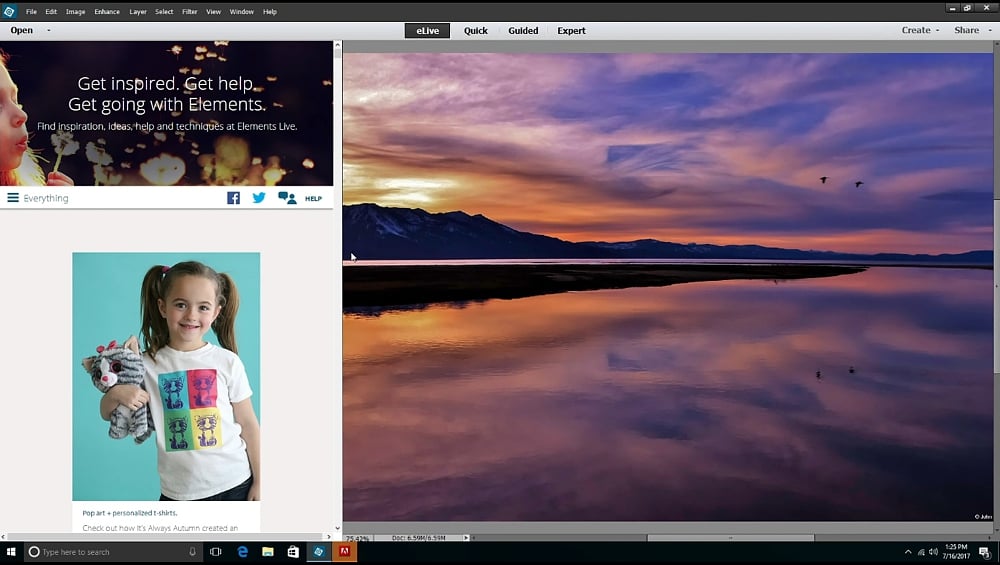Image resolution: width=1000 pixels, height=565 pixels.
Task: Open the Image menu
Action: tap(75, 11)
